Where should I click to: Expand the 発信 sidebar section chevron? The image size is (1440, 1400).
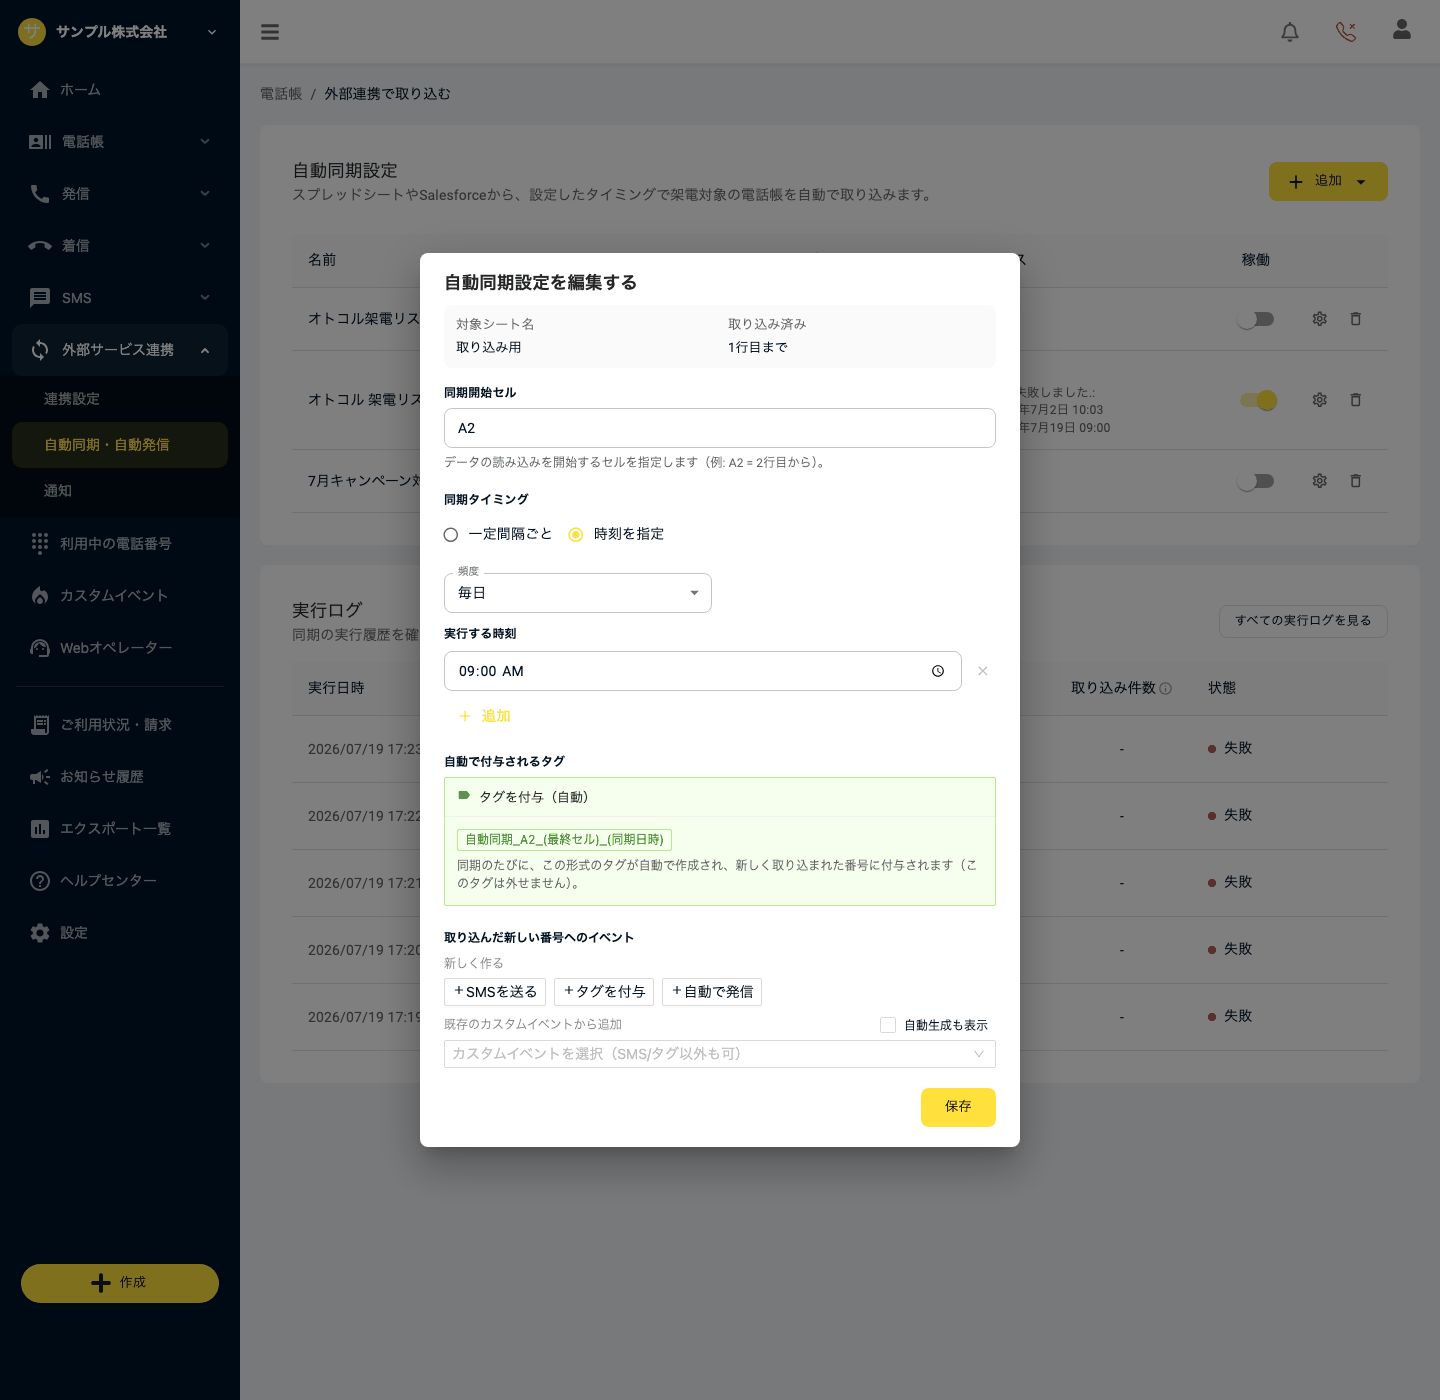click(205, 194)
